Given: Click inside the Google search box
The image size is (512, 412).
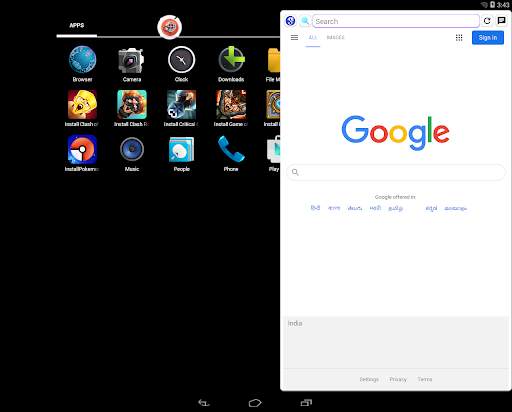Looking at the screenshot, I should pos(396,172).
